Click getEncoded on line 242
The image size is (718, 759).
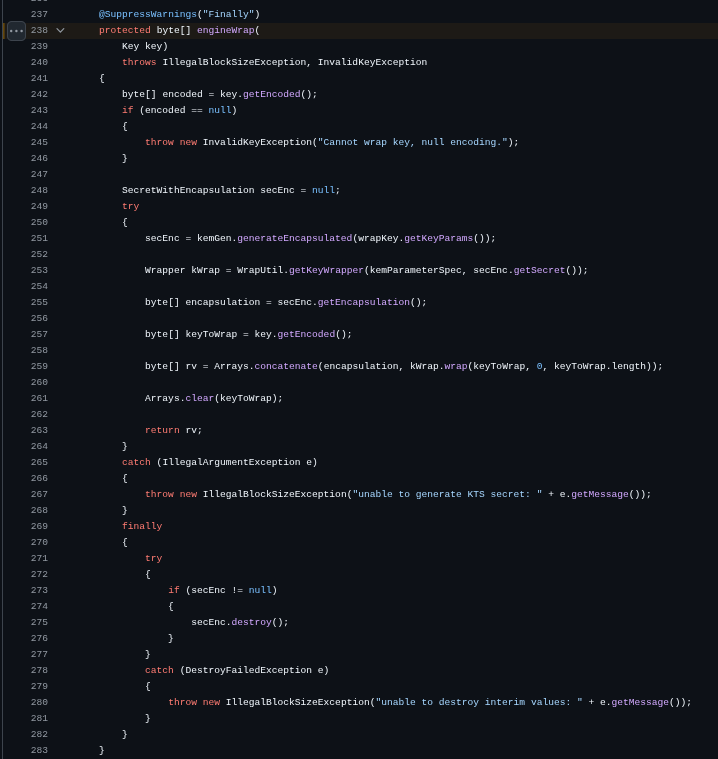pos(272,94)
